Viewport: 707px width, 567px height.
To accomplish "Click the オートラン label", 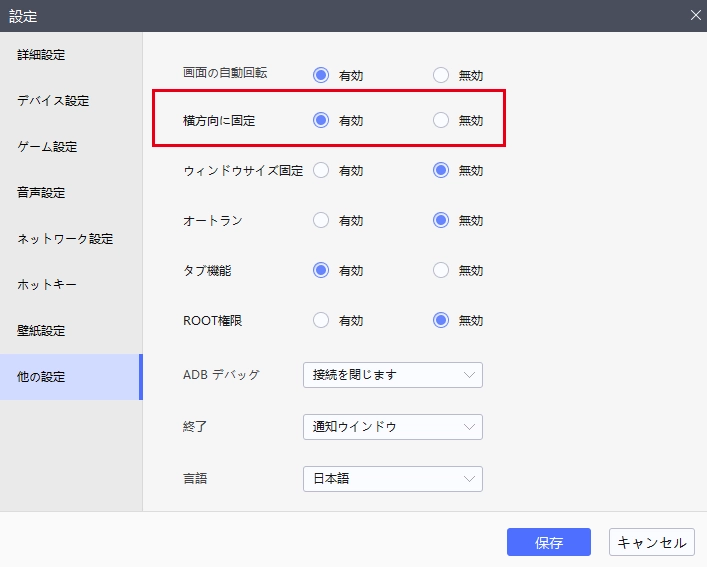I will (x=213, y=221).
